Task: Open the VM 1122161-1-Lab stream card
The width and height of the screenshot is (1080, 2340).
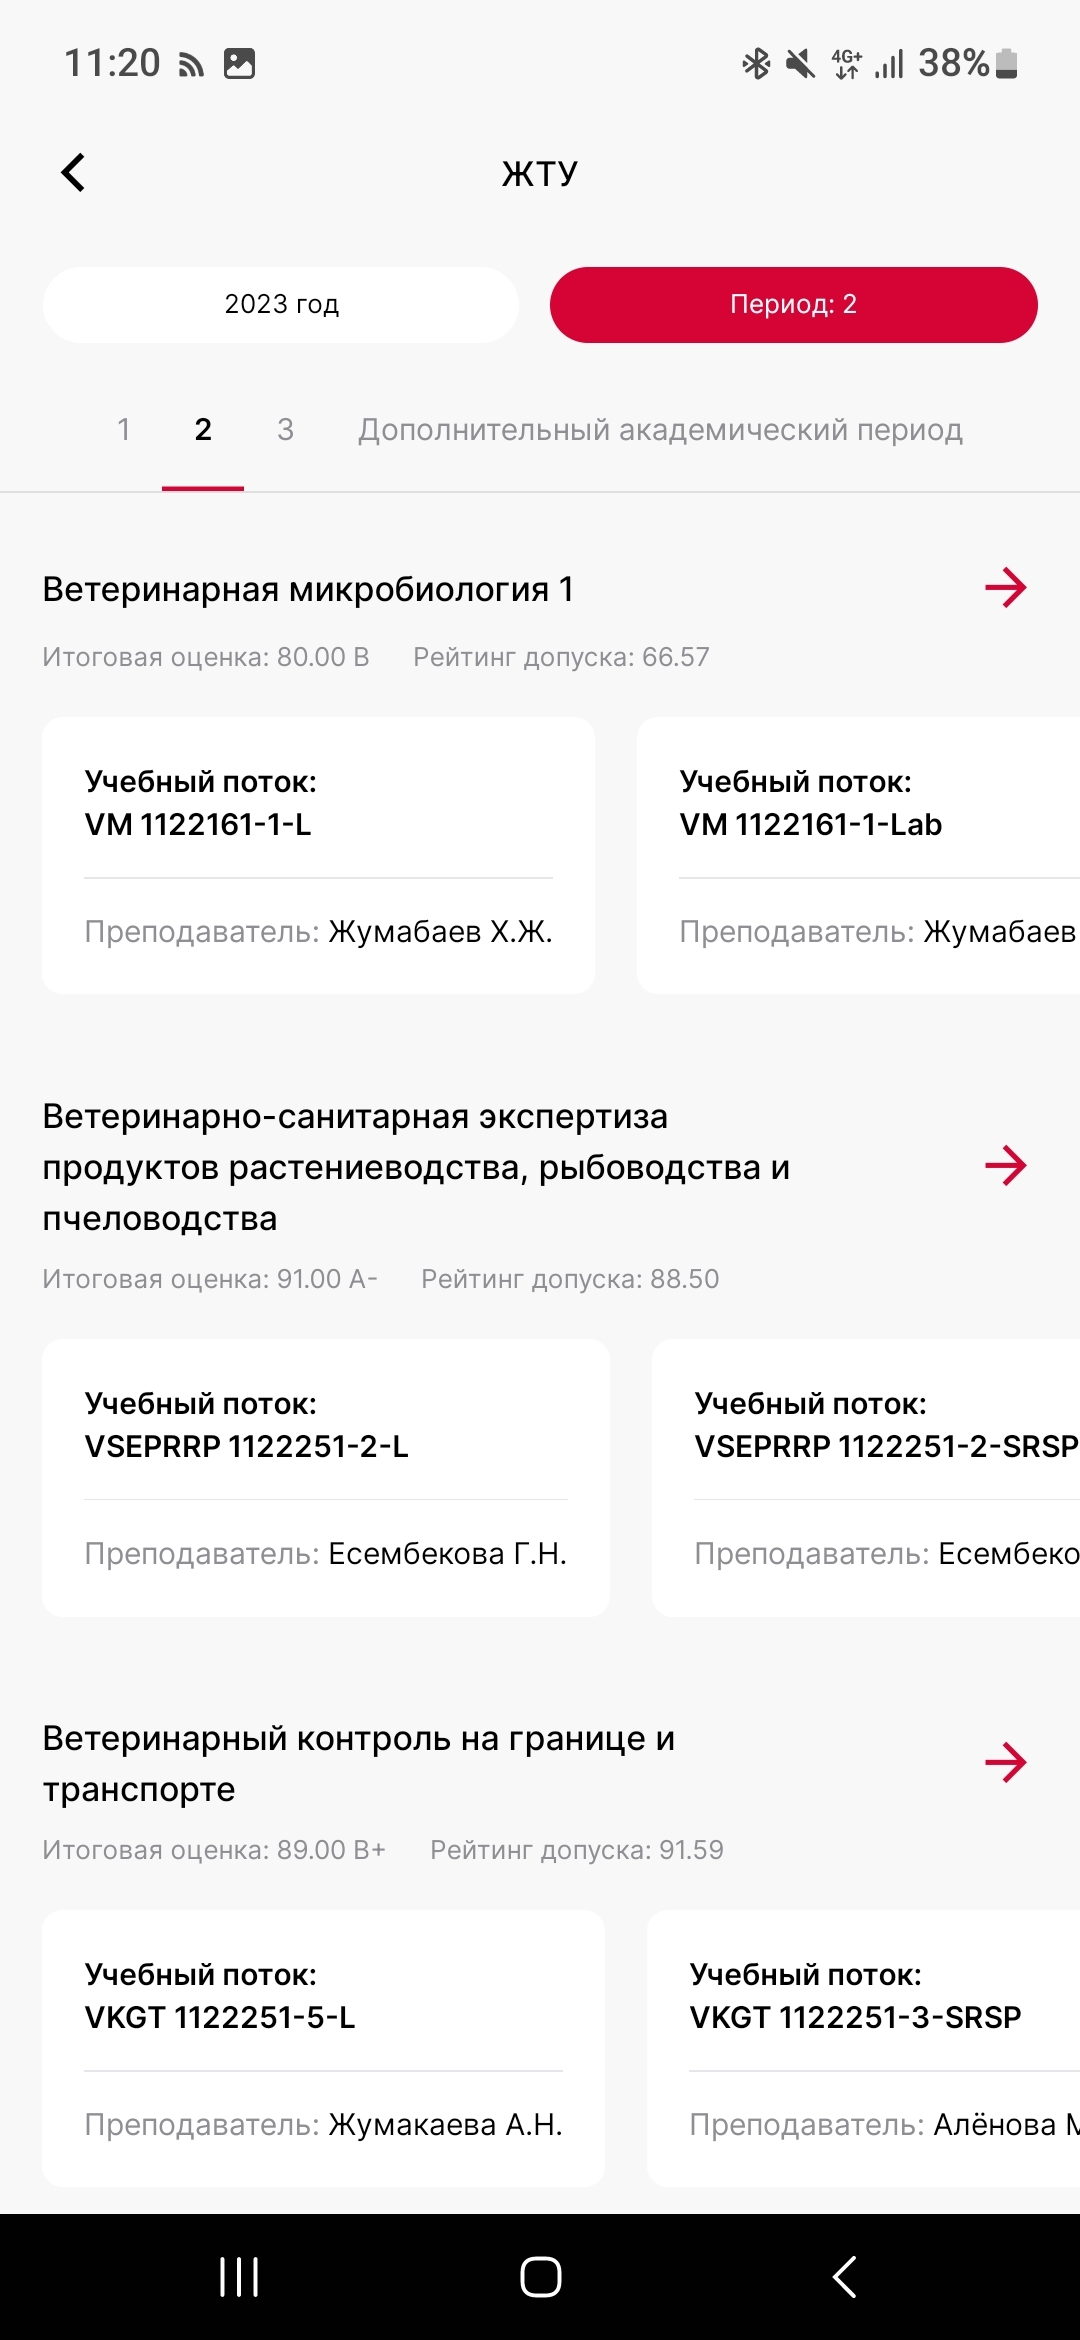Action: point(858,855)
